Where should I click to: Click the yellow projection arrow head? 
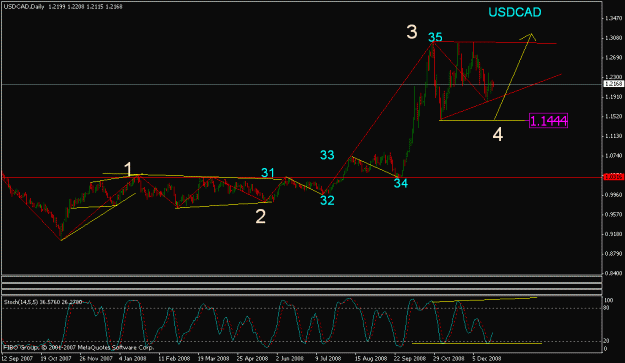coord(528,37)
